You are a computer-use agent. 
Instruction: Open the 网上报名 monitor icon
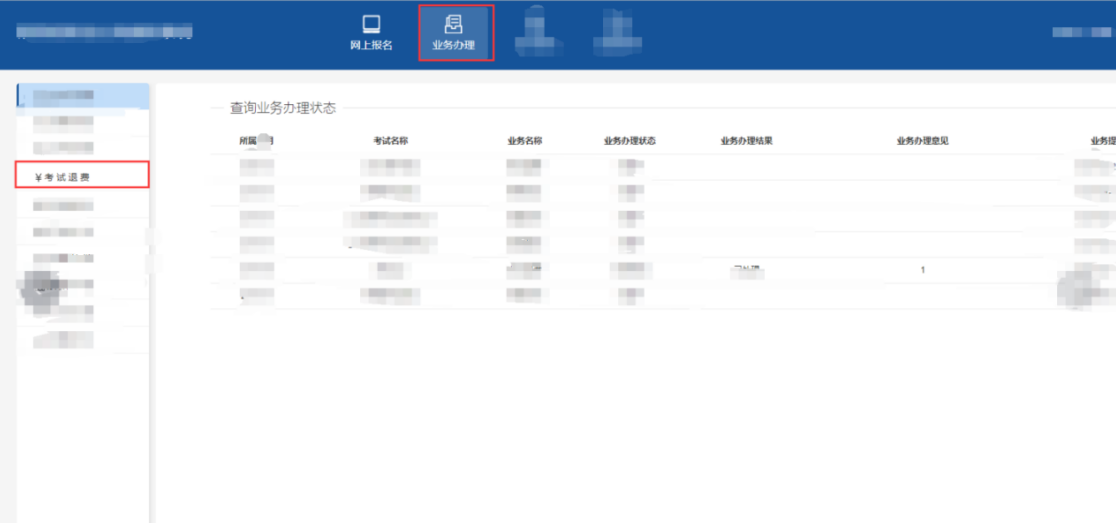pyautogui.click(x=371, y=26)
